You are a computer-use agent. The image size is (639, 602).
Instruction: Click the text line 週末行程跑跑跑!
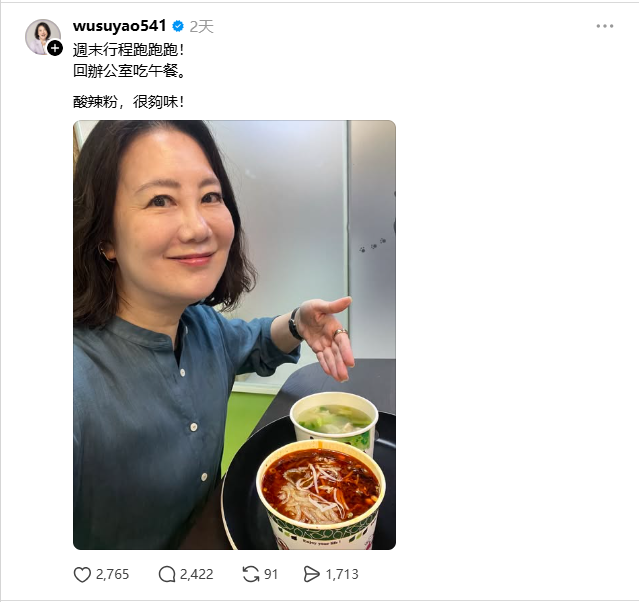pyautogui.click(x=129, y=50)
